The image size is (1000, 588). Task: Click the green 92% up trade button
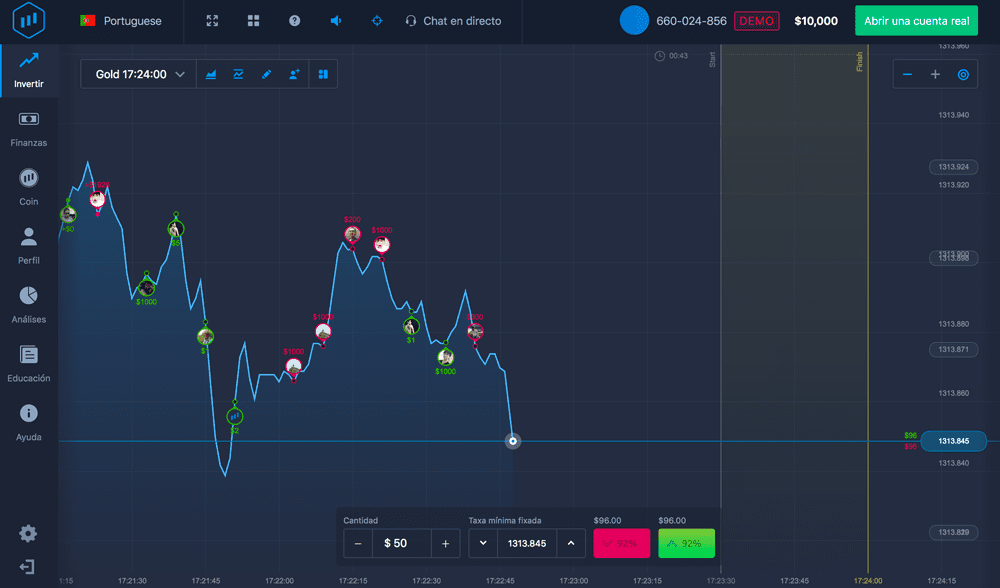pyautogui.click(x=686, y=543)
